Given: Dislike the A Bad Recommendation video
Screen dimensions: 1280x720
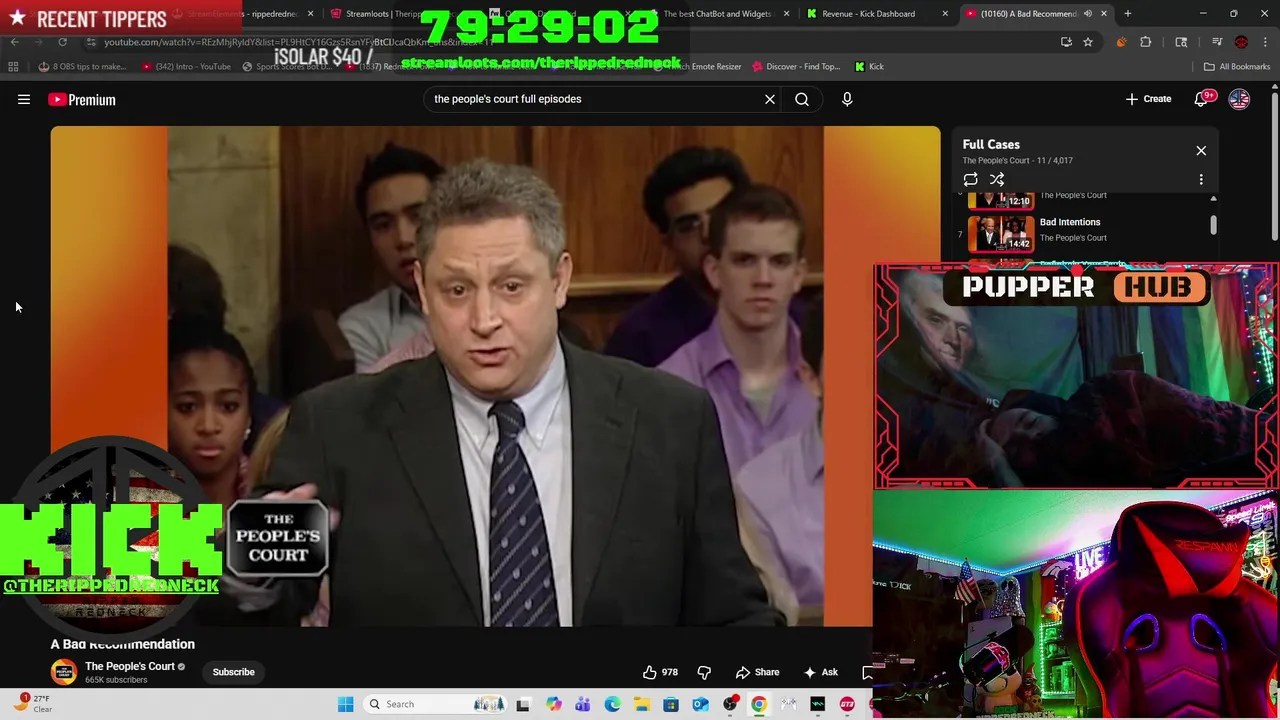Looking at the screenshot, I should (704, 672).
